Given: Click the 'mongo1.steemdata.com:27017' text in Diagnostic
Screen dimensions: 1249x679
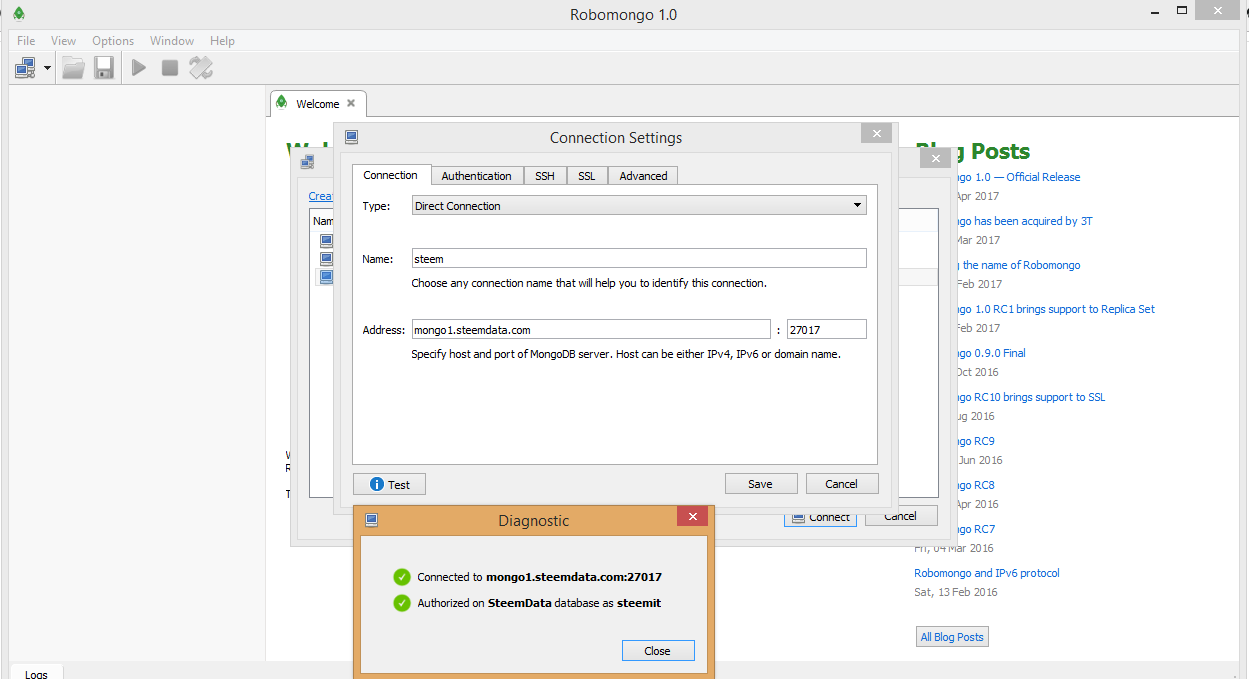Looking at the screenshot, I should 574,577.
